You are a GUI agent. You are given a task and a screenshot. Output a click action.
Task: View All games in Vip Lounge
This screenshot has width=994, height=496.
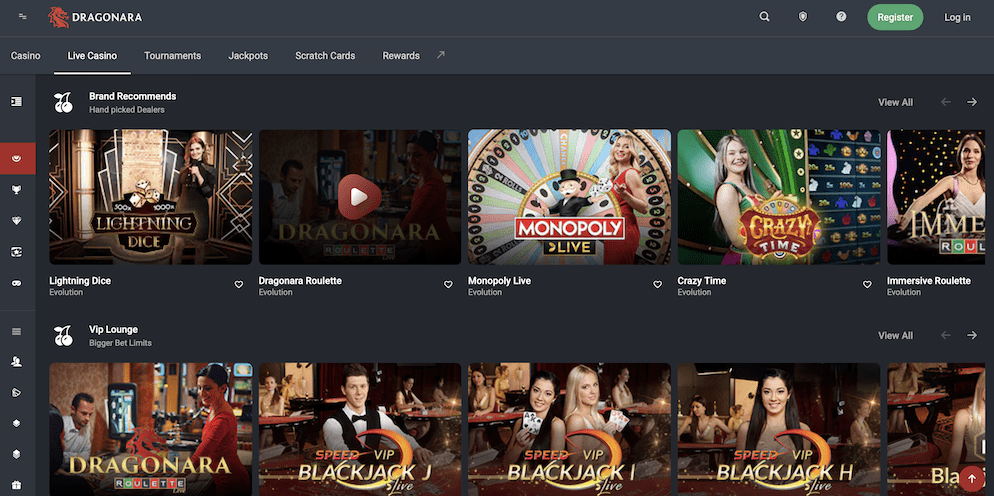tap(895, 336)
